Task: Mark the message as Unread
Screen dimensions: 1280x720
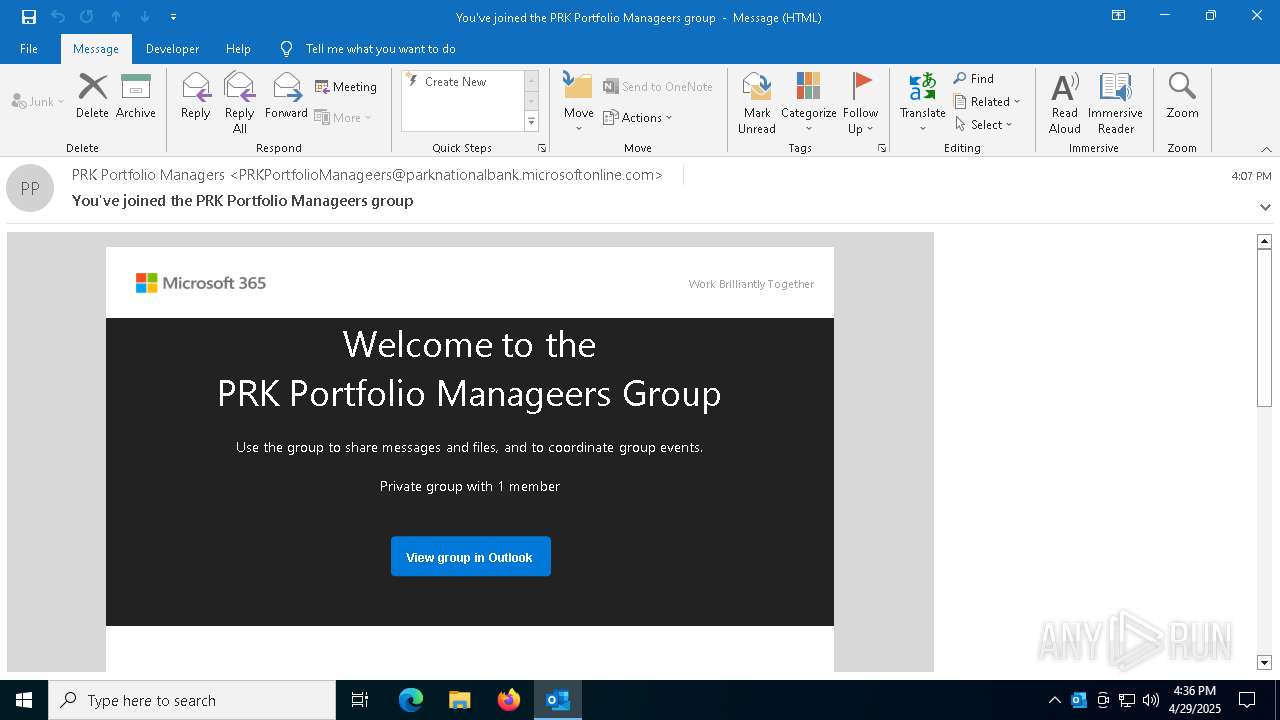Action: [757, 103]
